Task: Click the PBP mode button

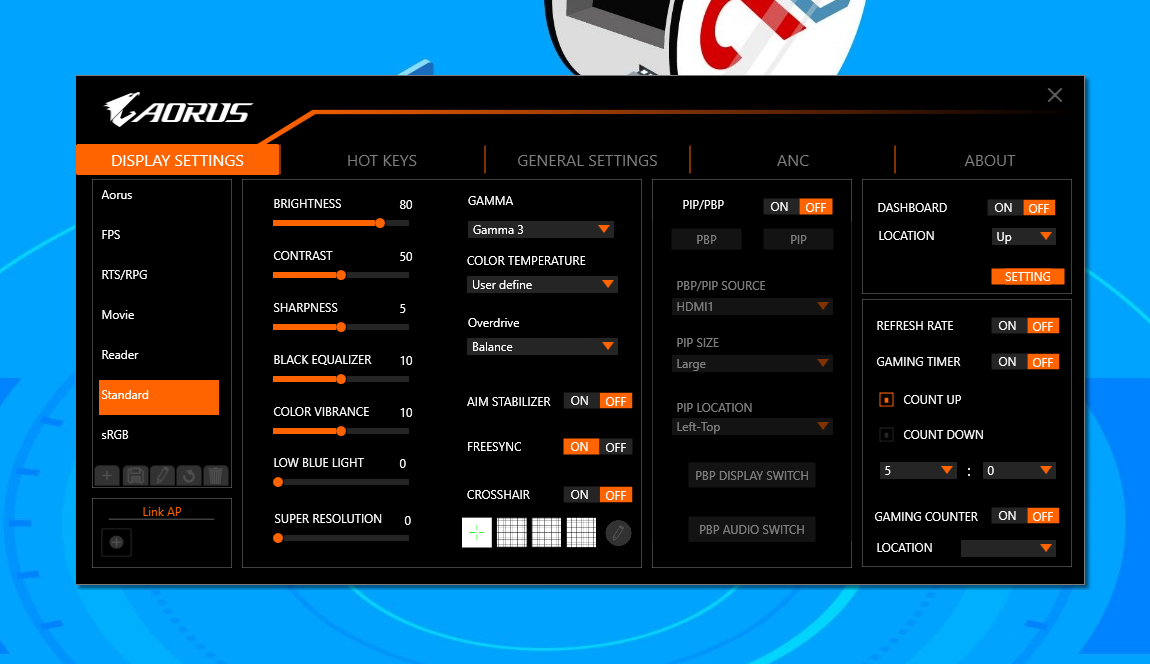Action: [x=706, y=239]
